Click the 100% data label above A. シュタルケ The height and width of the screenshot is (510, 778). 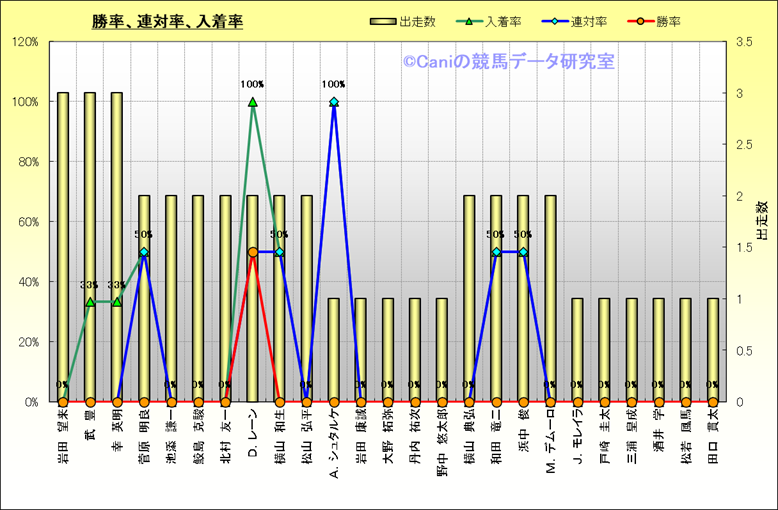pos(334,85)
